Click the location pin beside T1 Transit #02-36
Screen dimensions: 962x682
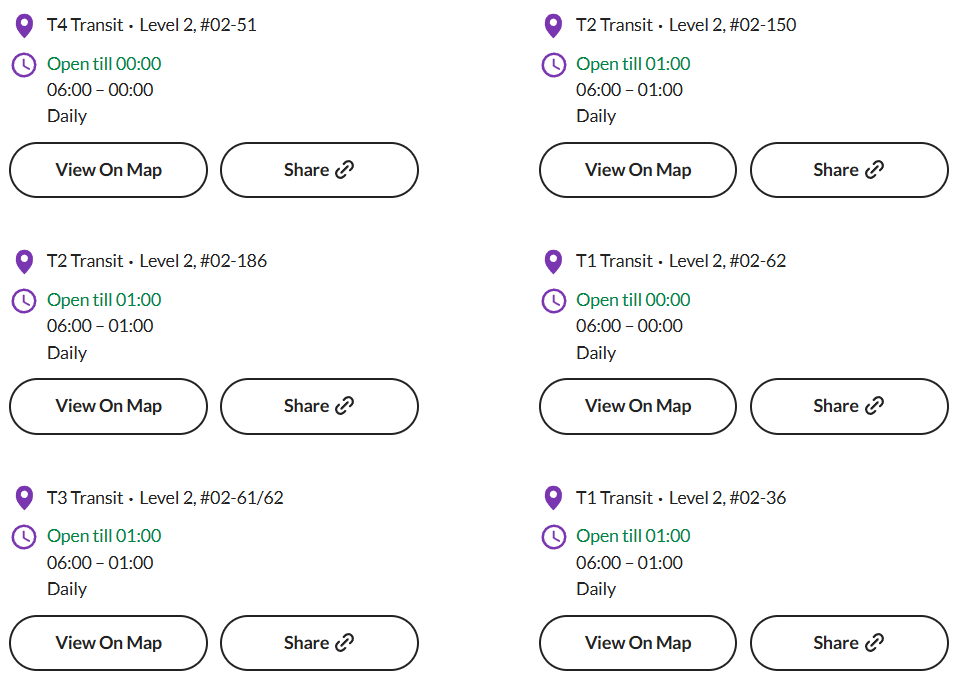click(553, 498)
